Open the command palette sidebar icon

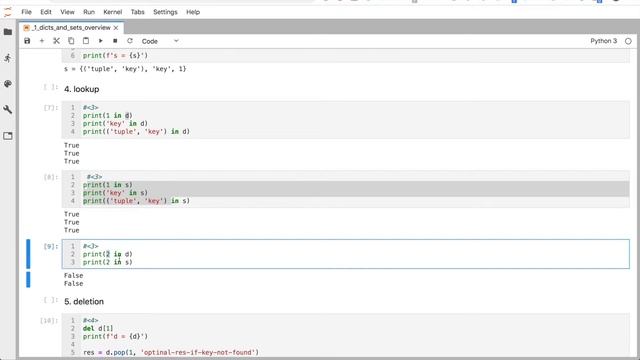(8, 84)
